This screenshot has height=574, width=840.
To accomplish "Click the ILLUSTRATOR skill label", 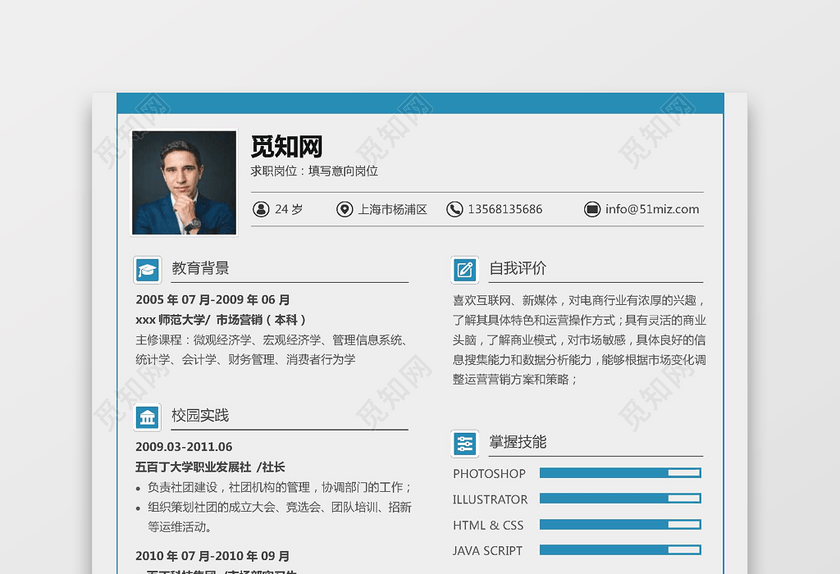I will (x=490, y=500).
